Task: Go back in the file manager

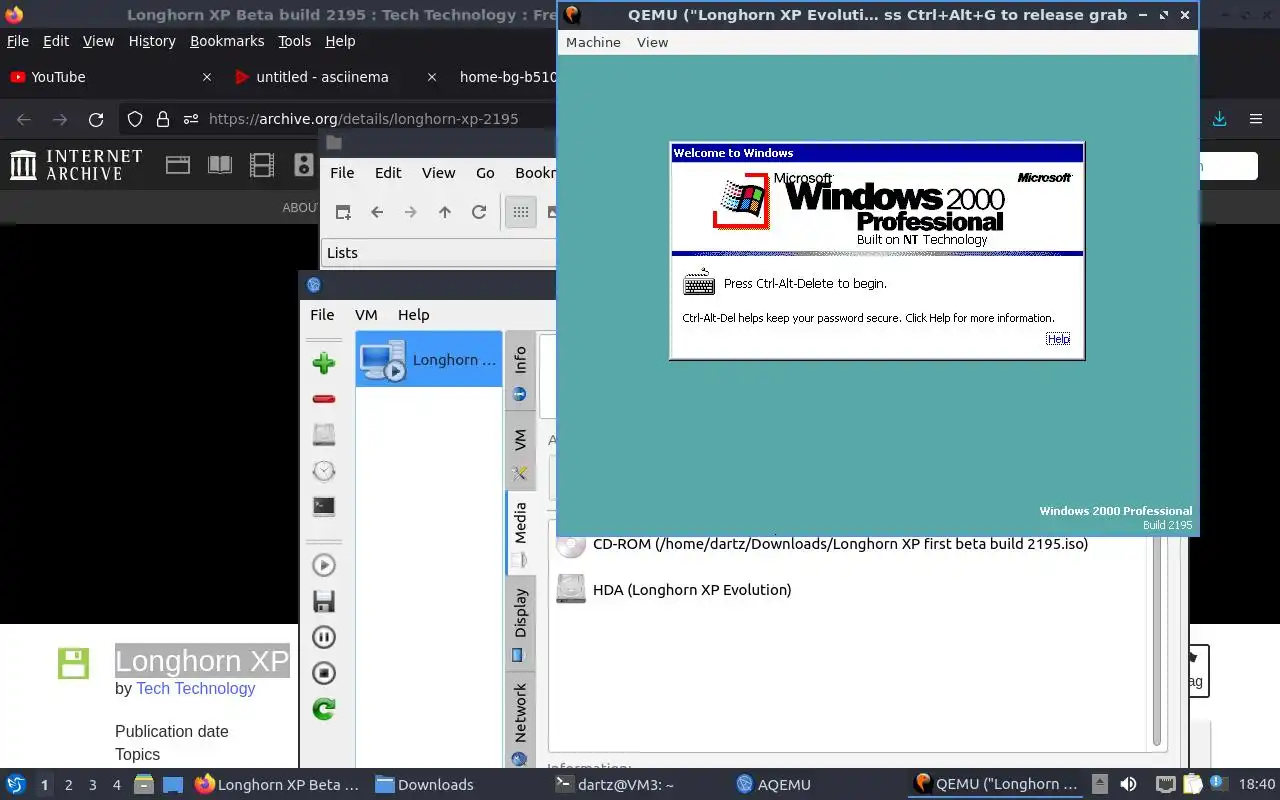Action: tap(377, 212)
